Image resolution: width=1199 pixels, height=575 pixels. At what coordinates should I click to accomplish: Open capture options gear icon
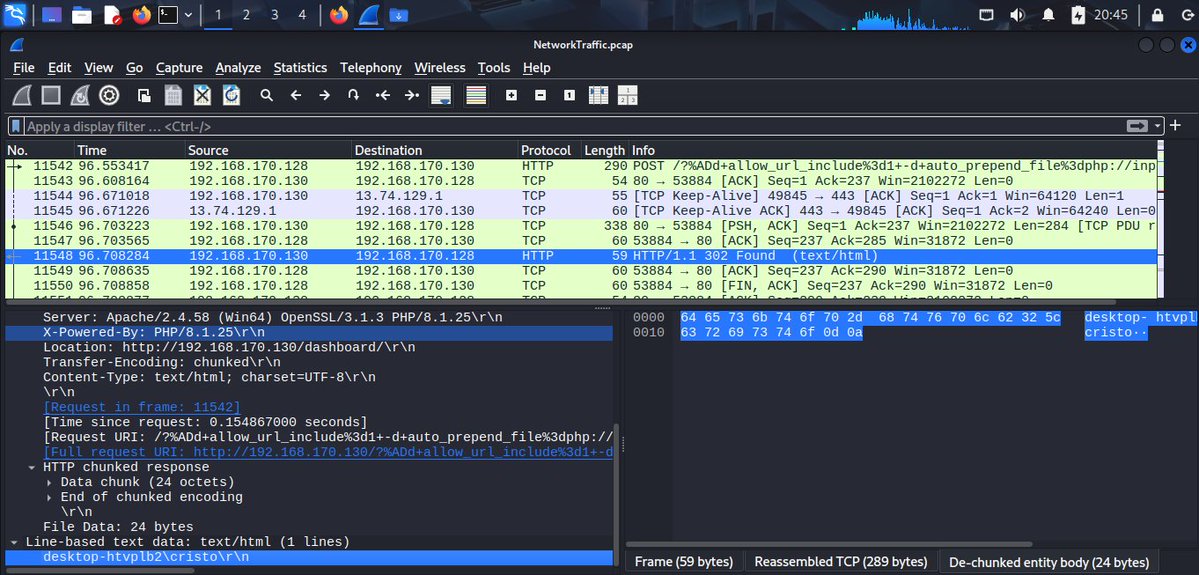pyautogui.click(x=109, y=96)
